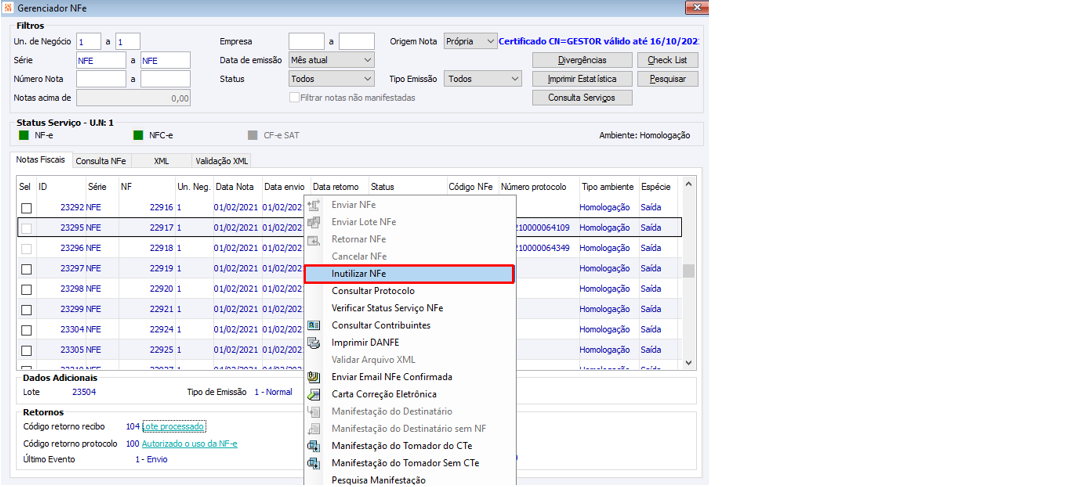Click the Enviar Lote NFe icon
1080x487 pixels.
click(314, 222)
